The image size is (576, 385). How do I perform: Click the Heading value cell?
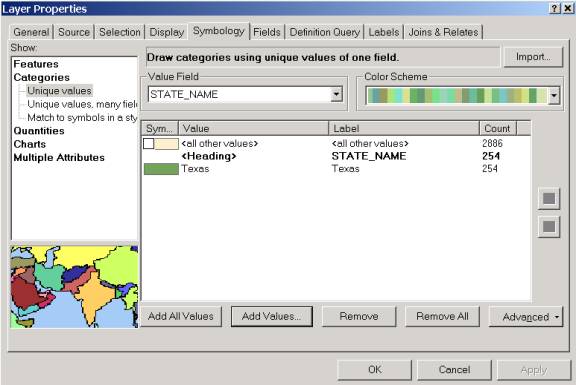tap(209, 156)
